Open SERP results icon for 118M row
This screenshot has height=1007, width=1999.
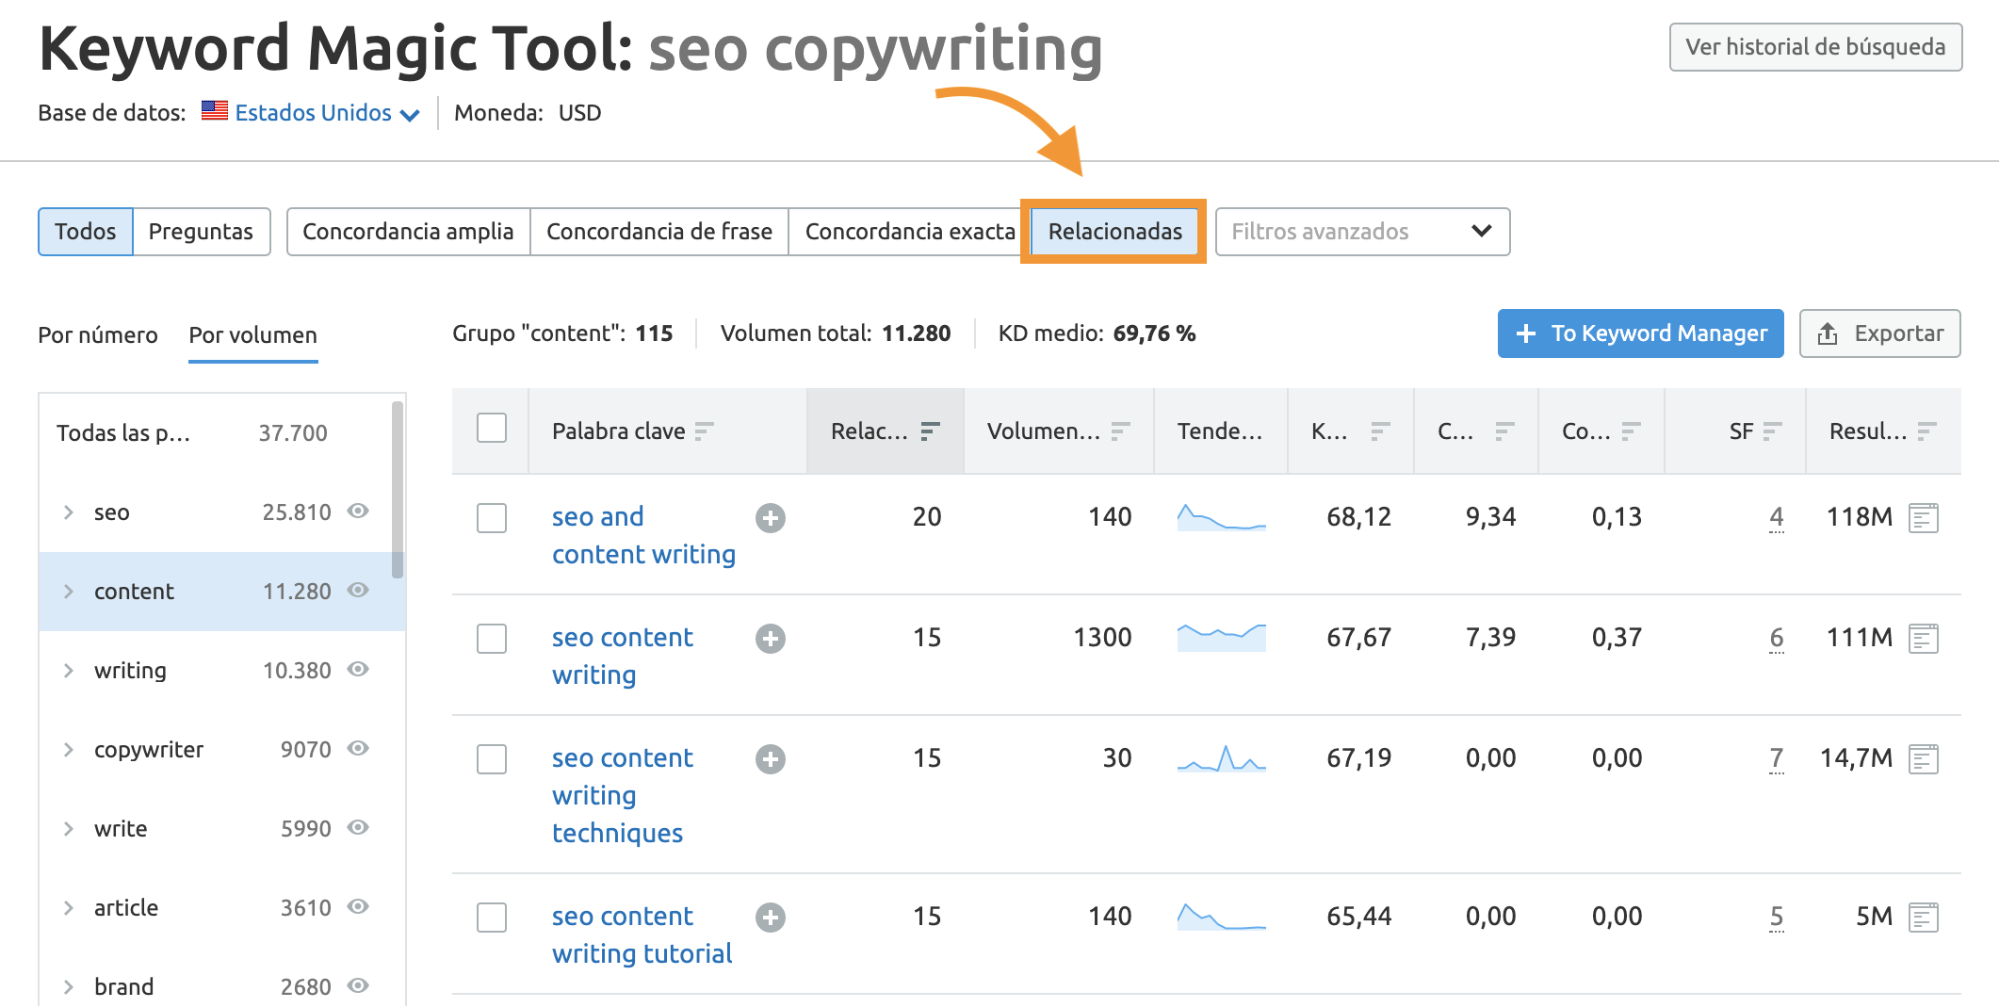[x=1923, y=518]
